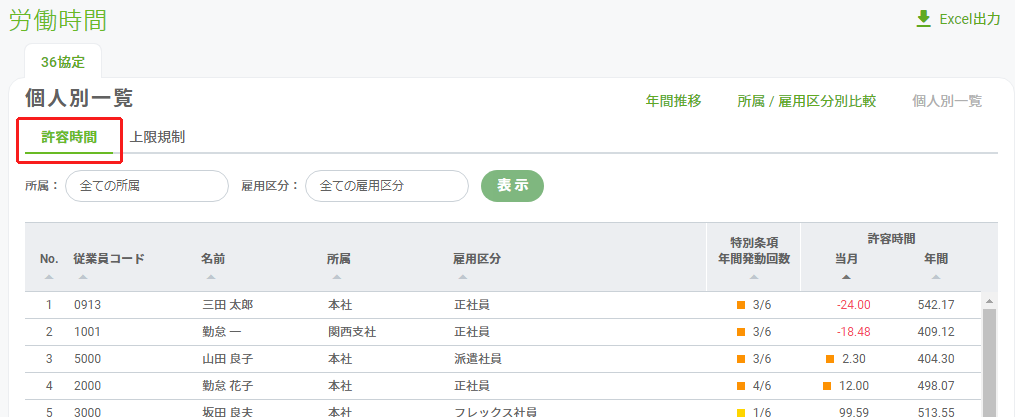Click employee code 2000

(x=87, y=386)
